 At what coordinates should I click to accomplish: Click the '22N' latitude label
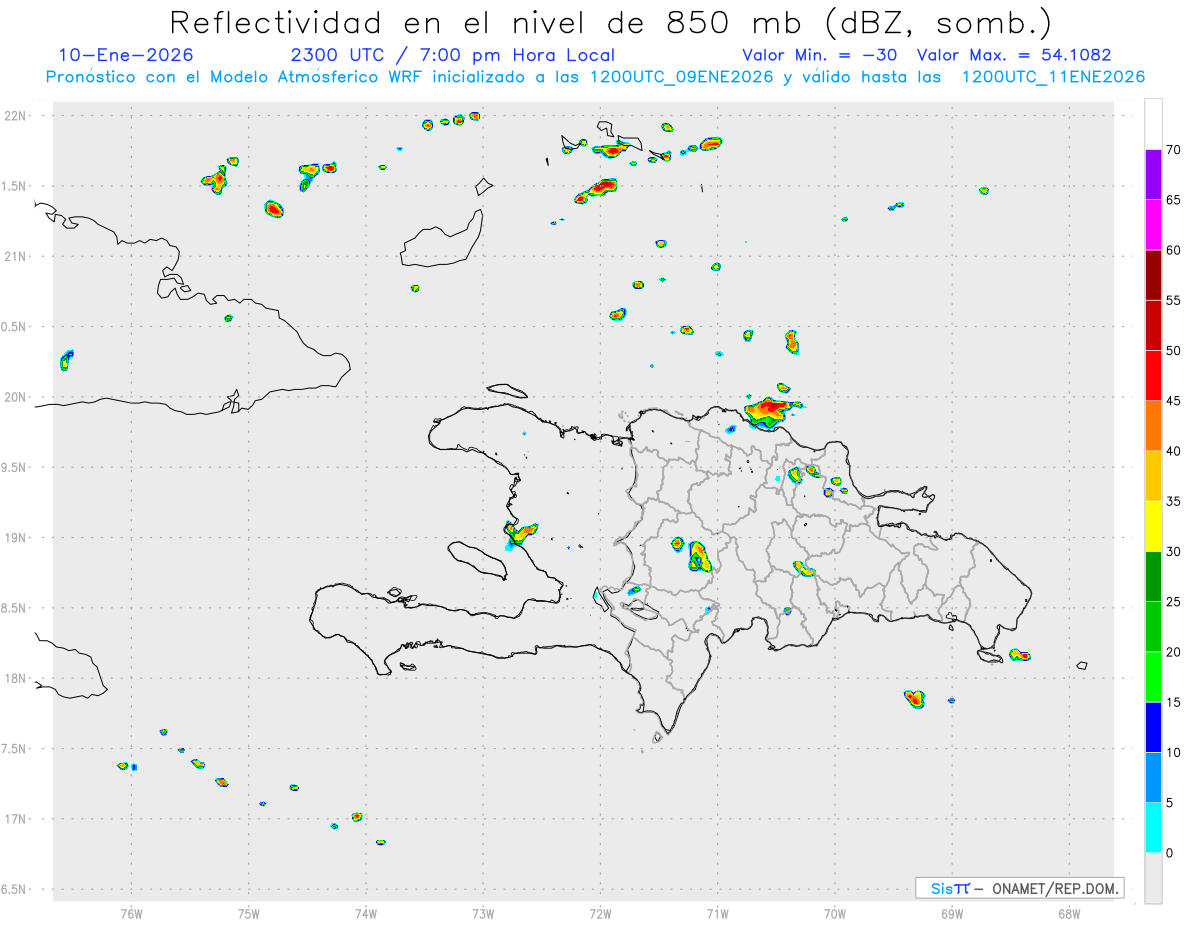point(17,116)
